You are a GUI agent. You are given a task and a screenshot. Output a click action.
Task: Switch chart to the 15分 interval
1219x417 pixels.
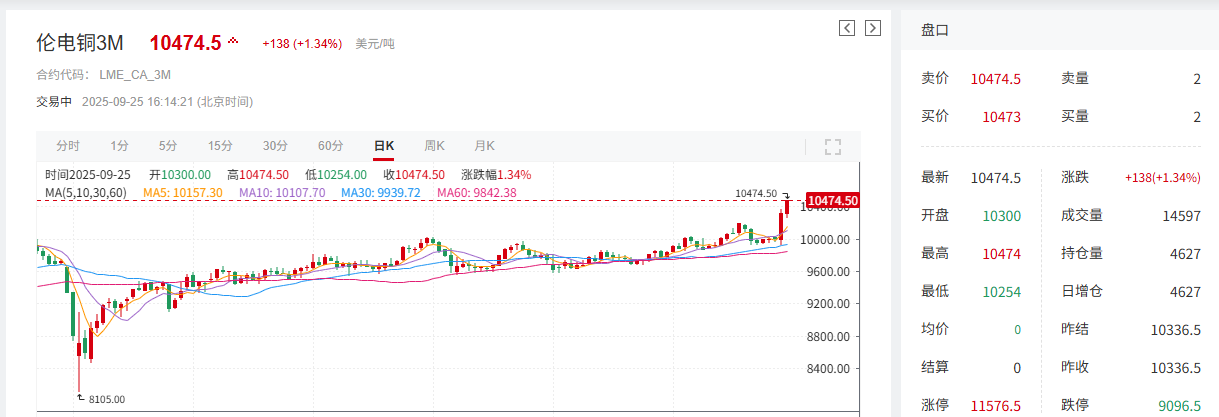pos(220,146)
